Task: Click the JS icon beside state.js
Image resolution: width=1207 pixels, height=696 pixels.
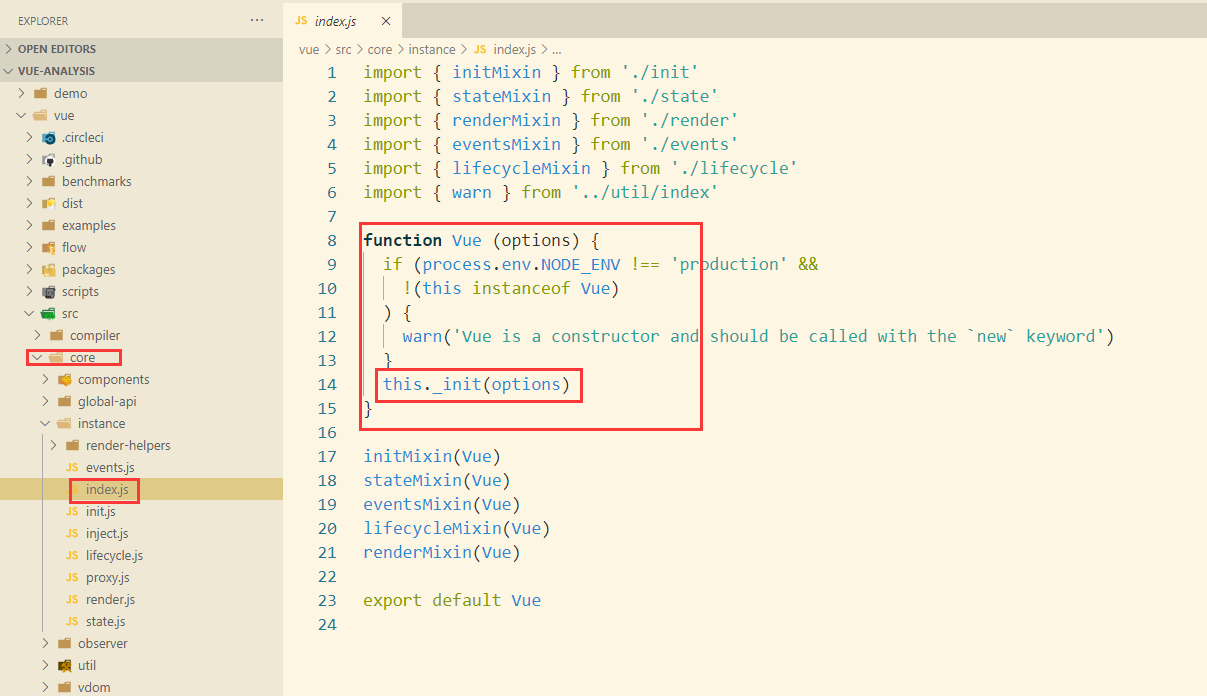Action: pos(72,622)
